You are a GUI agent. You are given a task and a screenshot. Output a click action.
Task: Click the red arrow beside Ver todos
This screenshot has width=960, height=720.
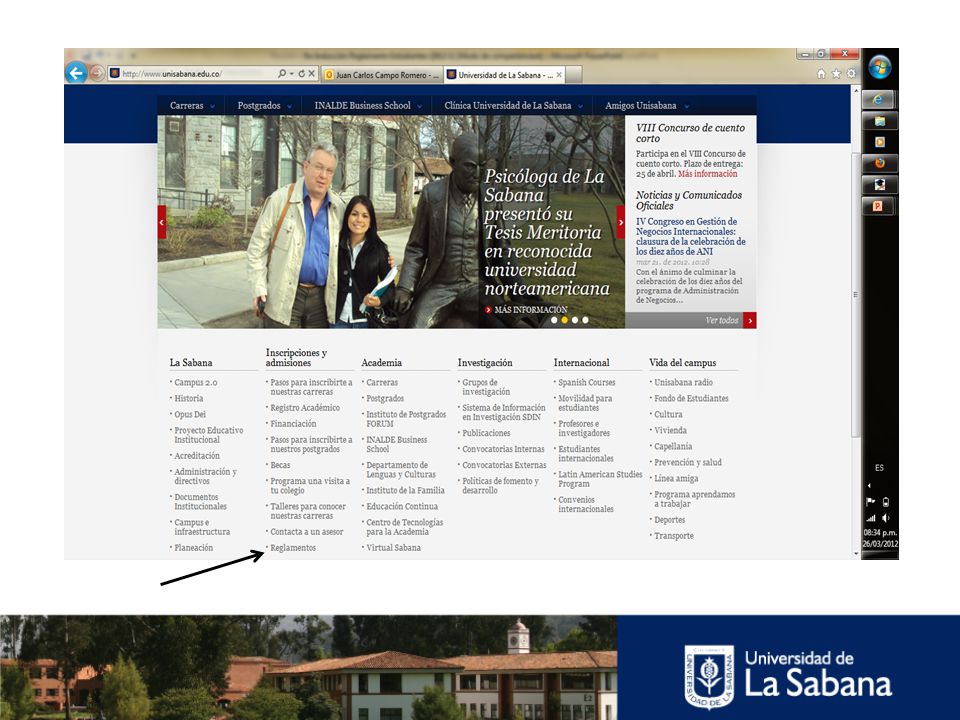[x=750, y=320]
